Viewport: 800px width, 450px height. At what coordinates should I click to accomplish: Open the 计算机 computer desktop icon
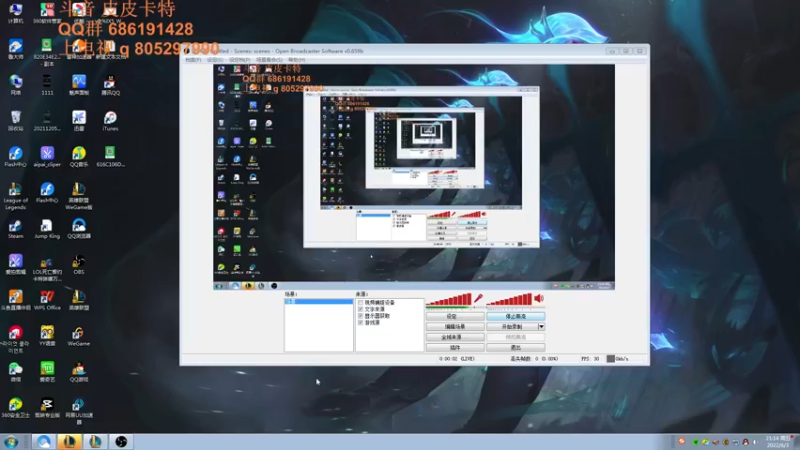click(x=15, y=13)
